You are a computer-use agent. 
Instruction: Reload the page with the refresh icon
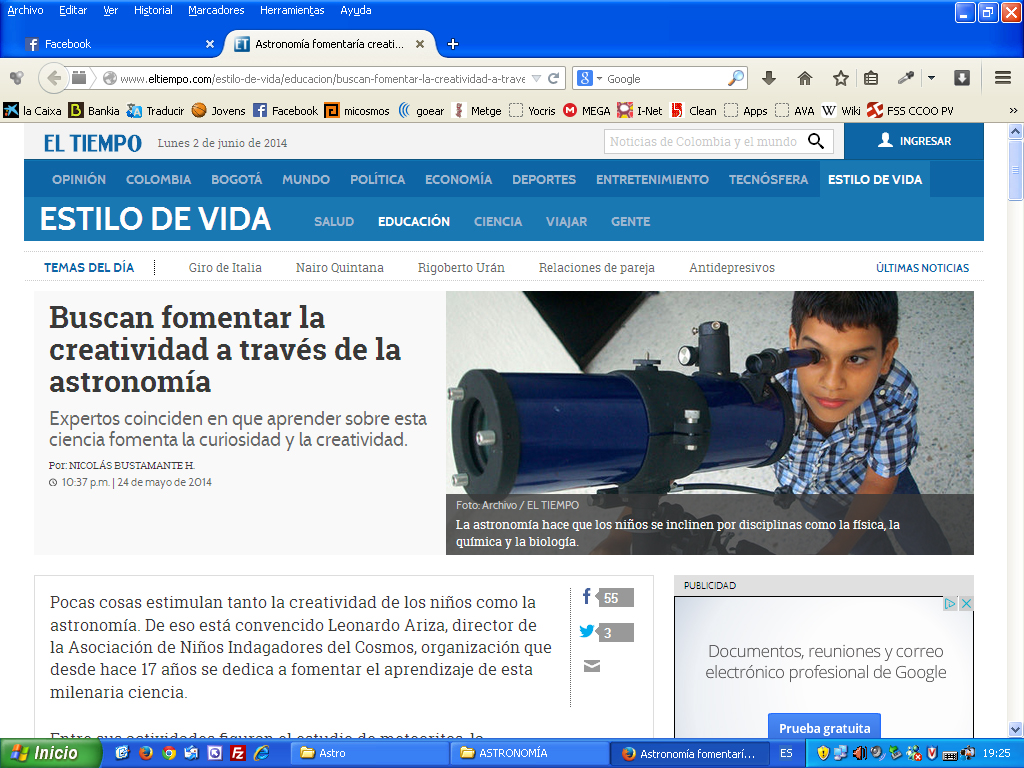553,78
